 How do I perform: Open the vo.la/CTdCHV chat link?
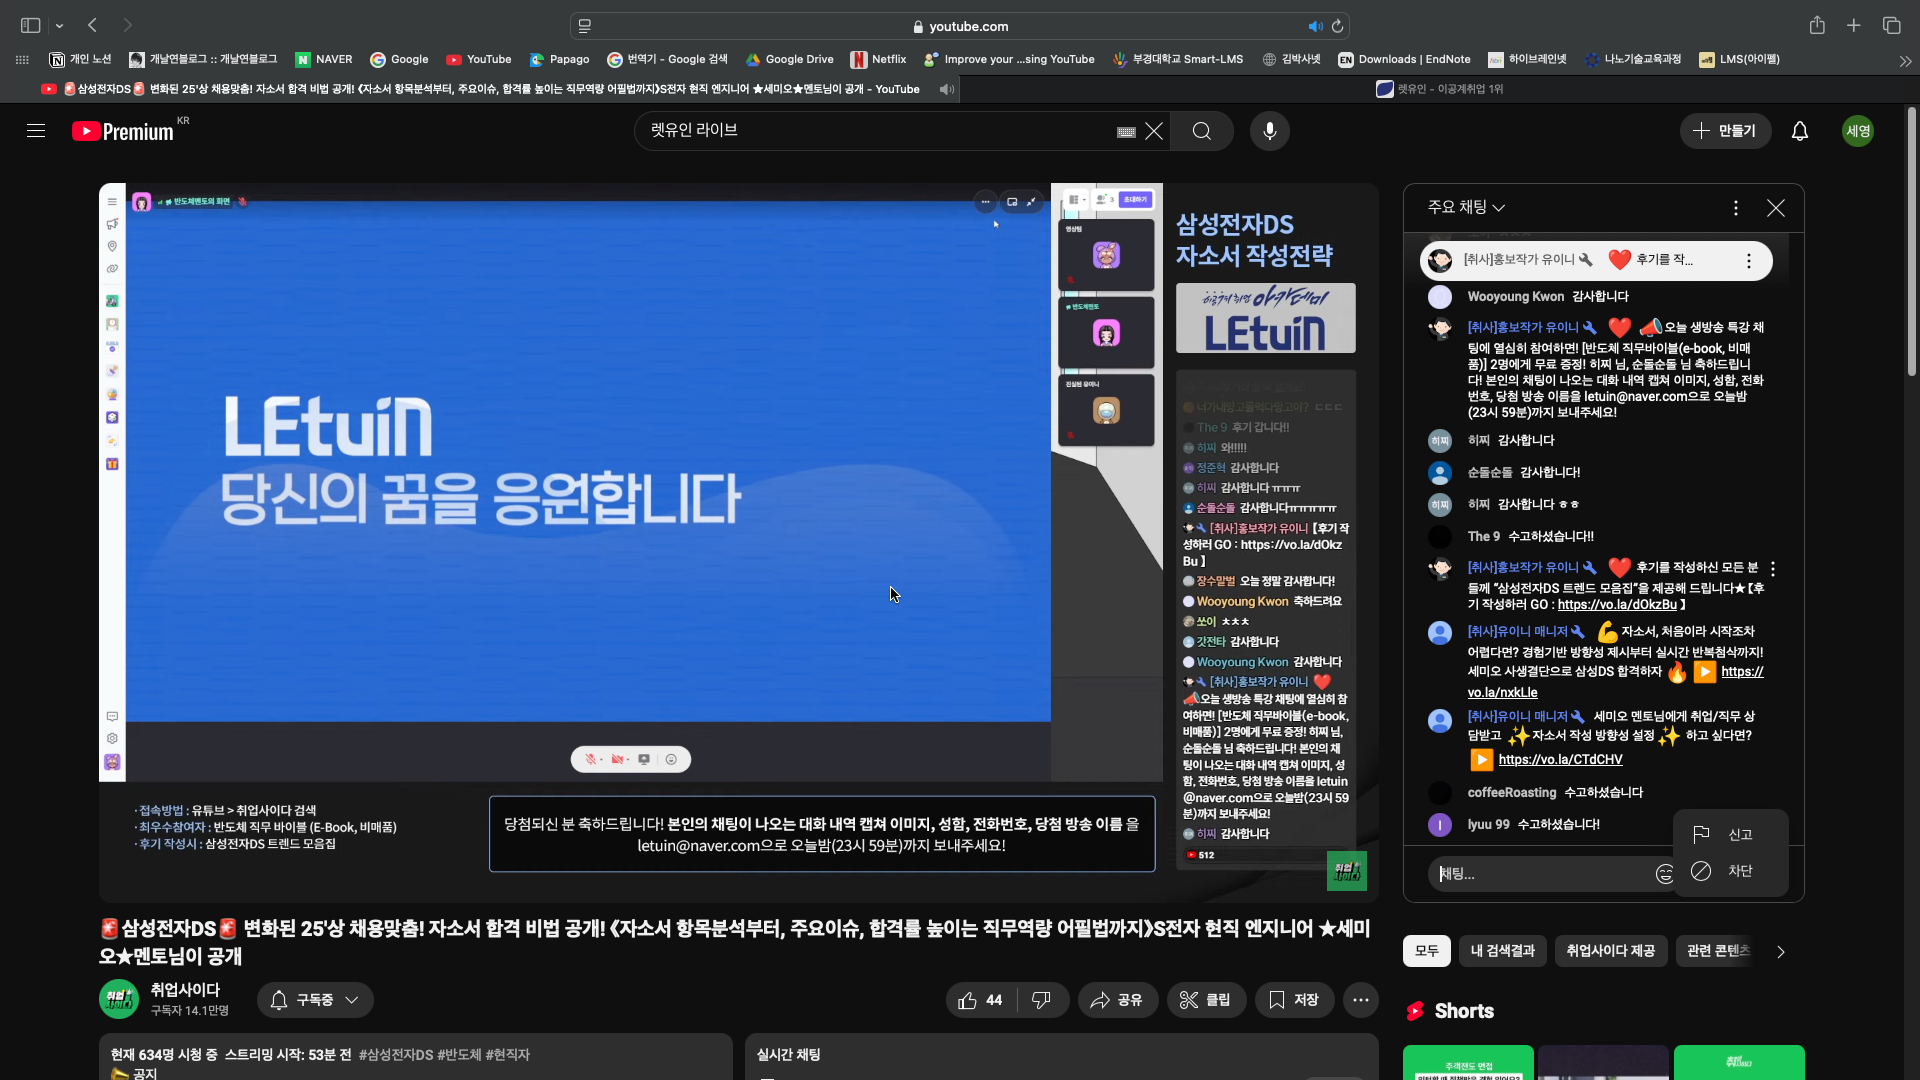click(1560, 760)
